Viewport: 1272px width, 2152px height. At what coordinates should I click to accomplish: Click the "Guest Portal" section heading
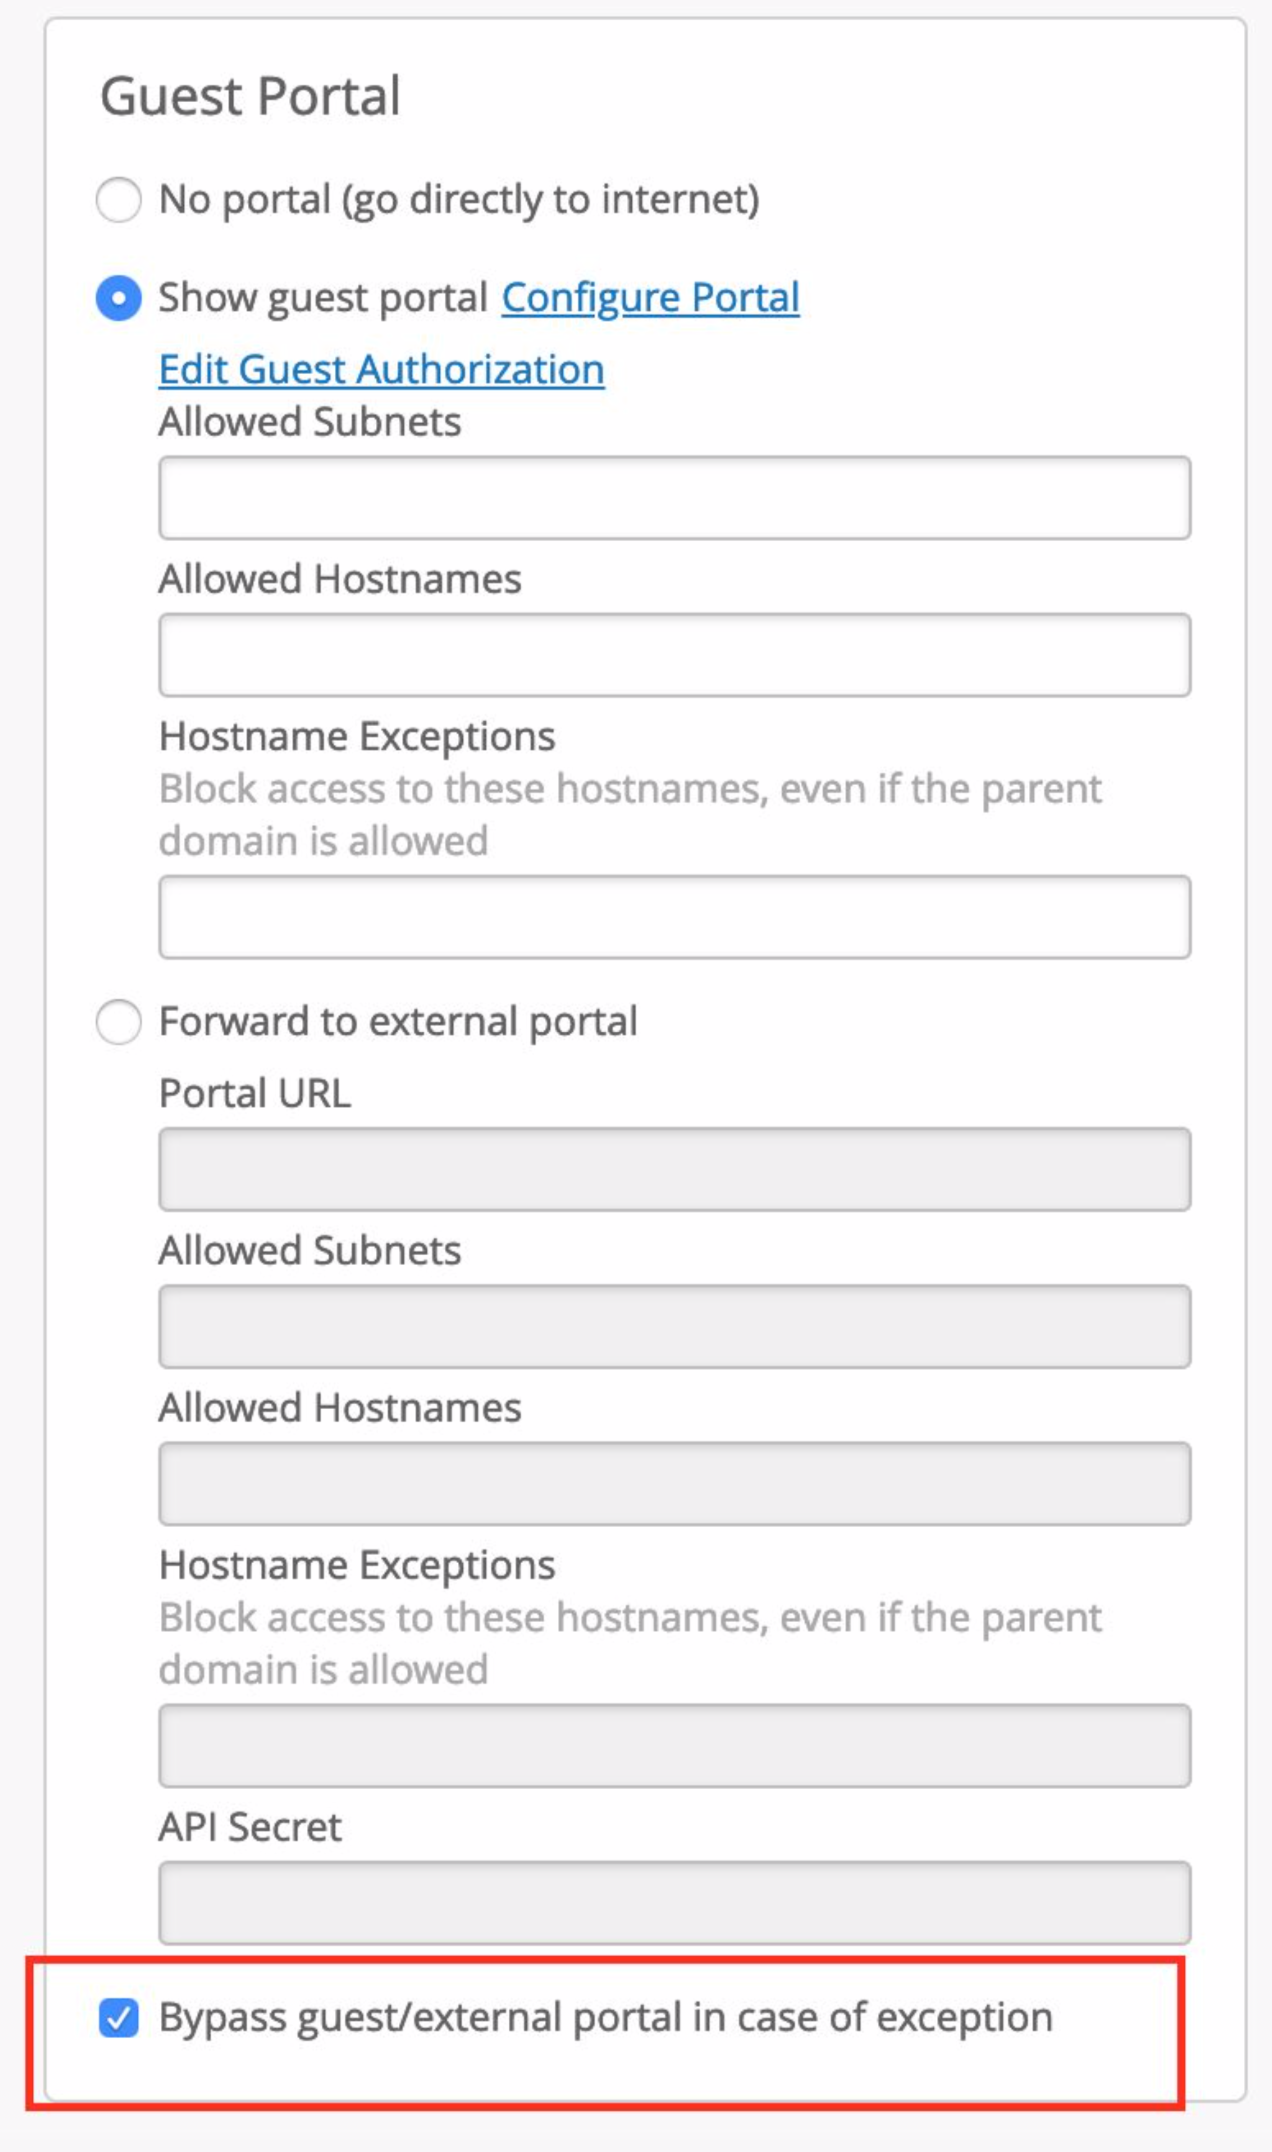tap(250, 97)
